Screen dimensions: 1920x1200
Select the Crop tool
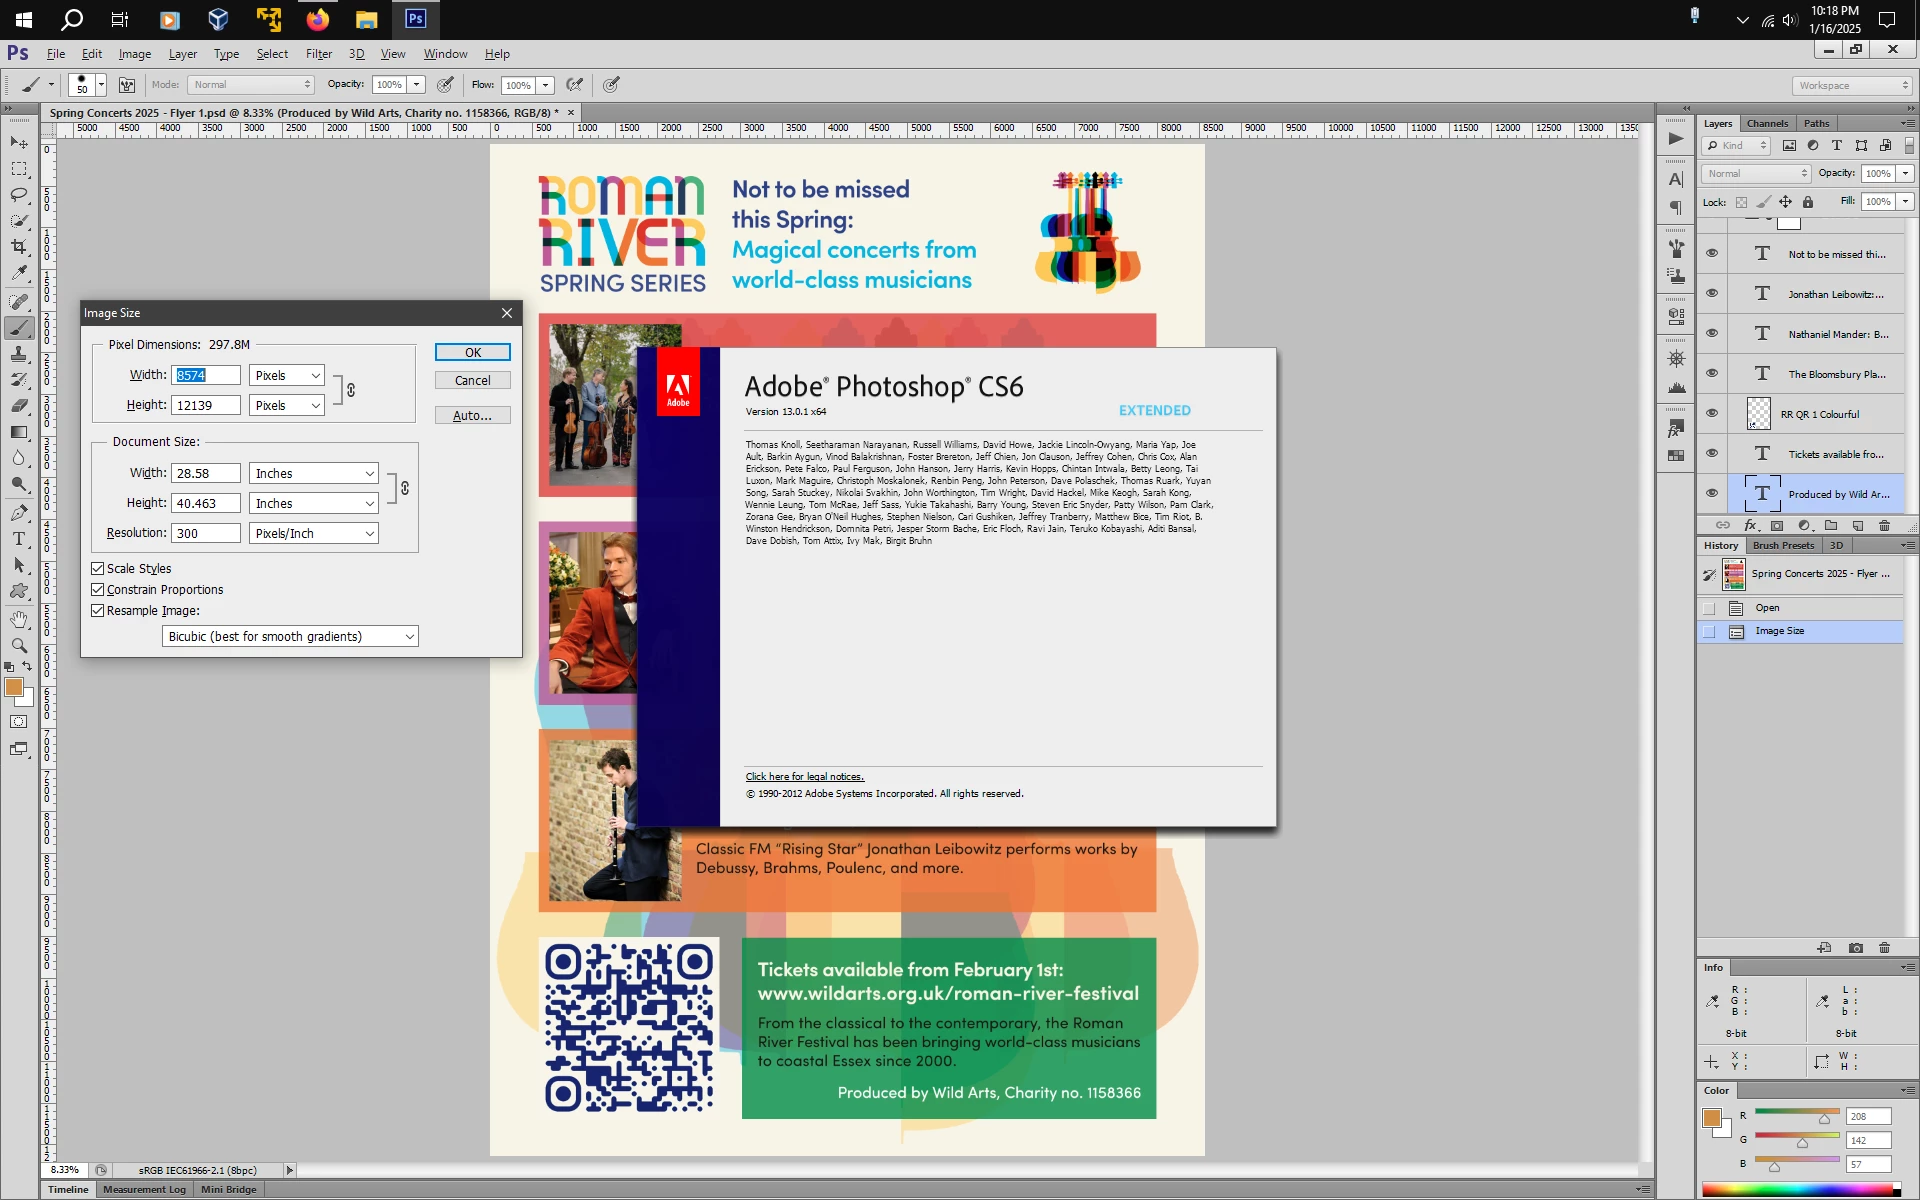pyautogui.click(x=19, y=246)
